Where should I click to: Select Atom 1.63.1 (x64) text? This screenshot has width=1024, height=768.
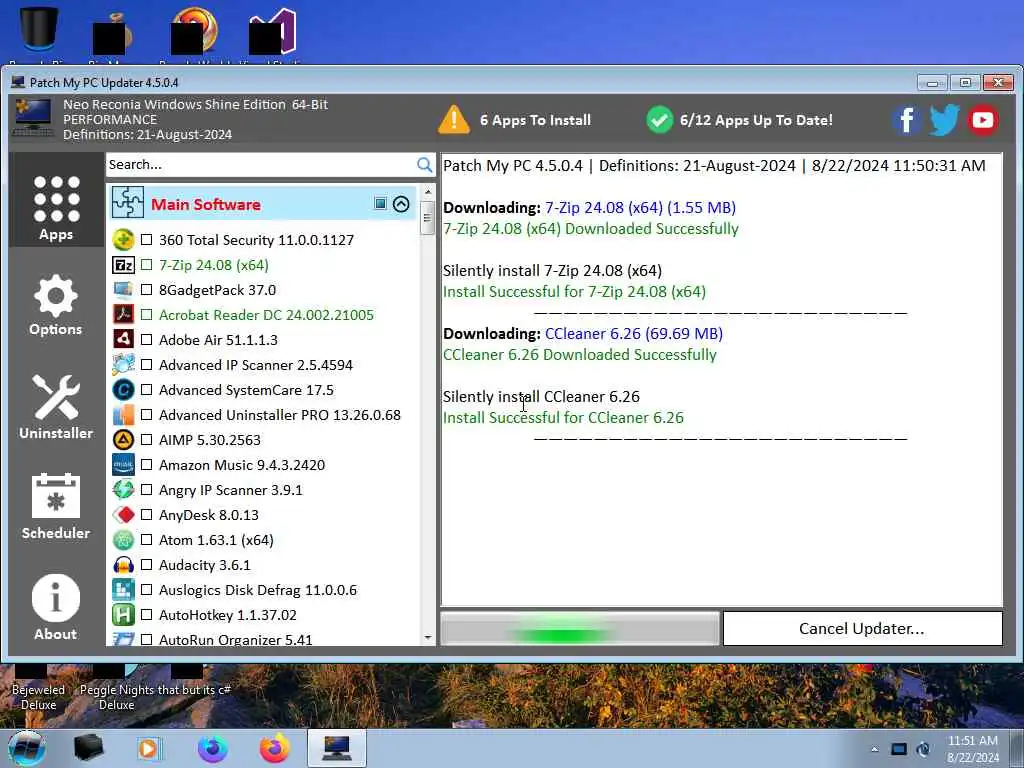point(216,540)
